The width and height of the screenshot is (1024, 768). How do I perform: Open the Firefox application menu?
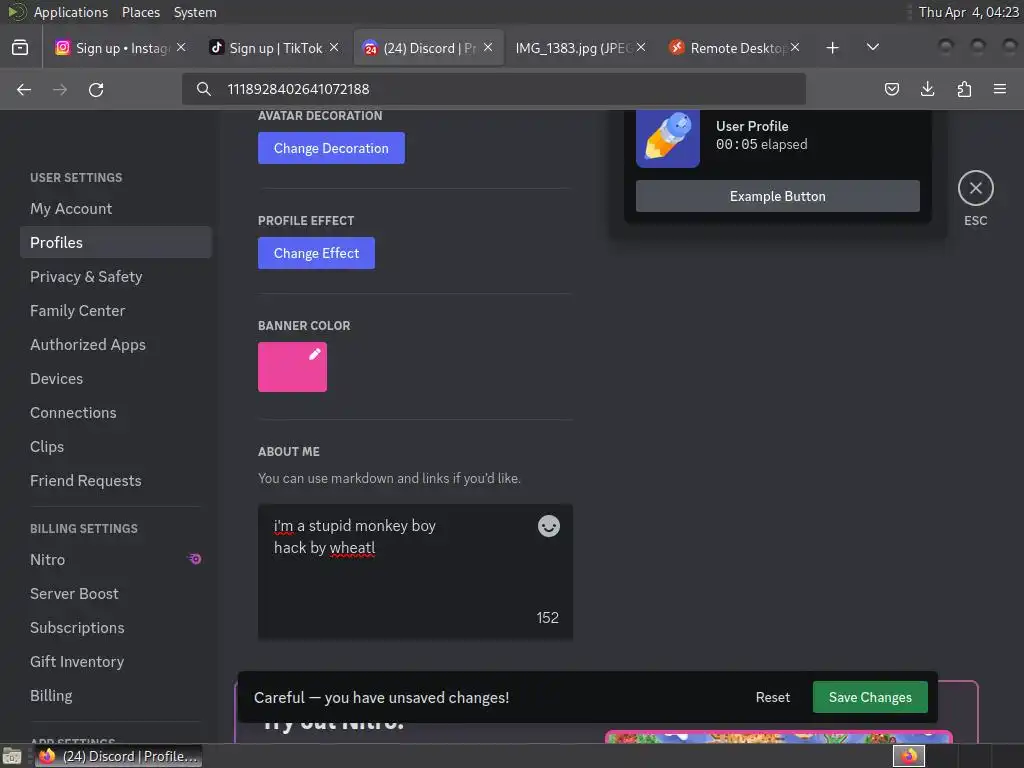pos(1000,89)
